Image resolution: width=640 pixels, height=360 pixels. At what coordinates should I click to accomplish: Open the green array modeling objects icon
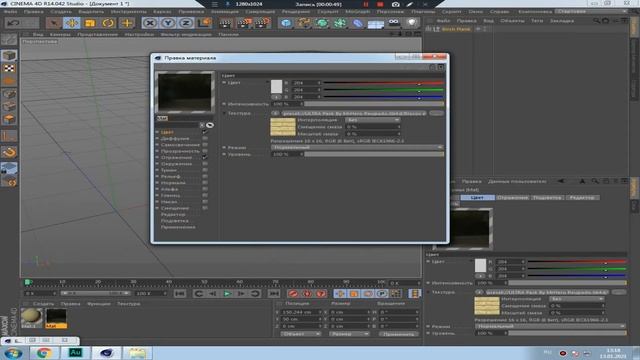coord(340,23)
